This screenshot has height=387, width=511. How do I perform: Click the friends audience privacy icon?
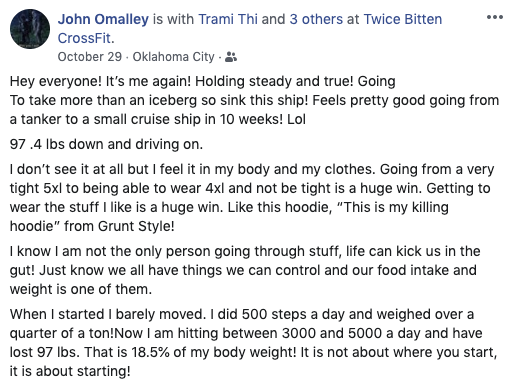point(231,57)
